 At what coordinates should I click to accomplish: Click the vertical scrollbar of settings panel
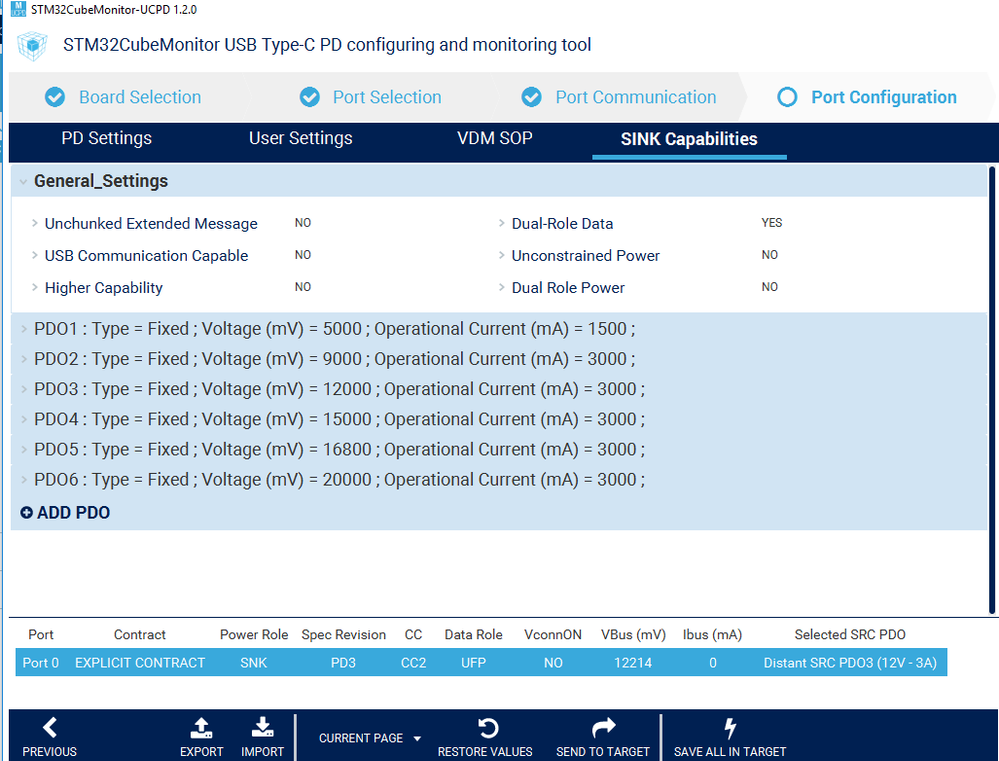pos(991,390)
